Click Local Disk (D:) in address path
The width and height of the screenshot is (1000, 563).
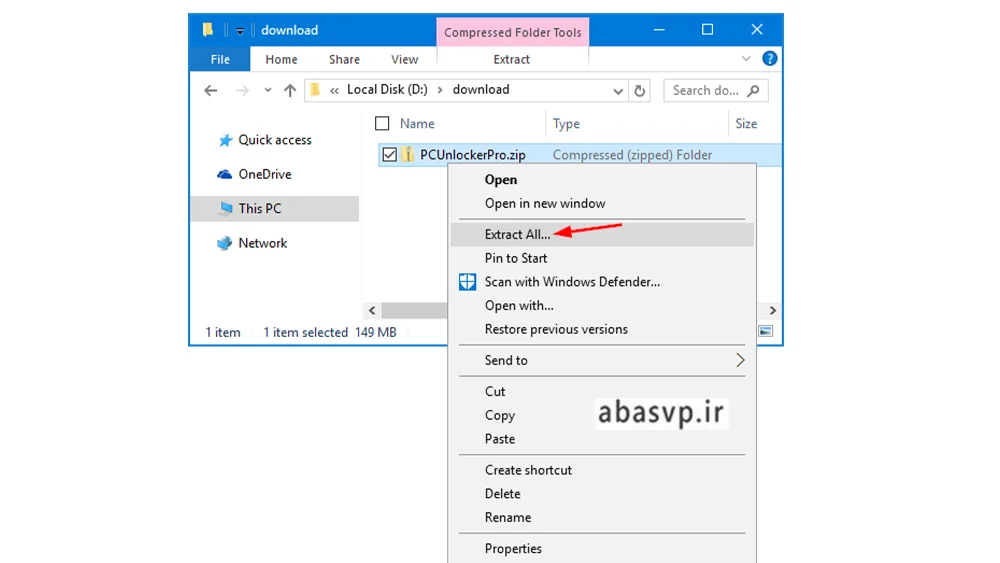(x=387, y=90)
